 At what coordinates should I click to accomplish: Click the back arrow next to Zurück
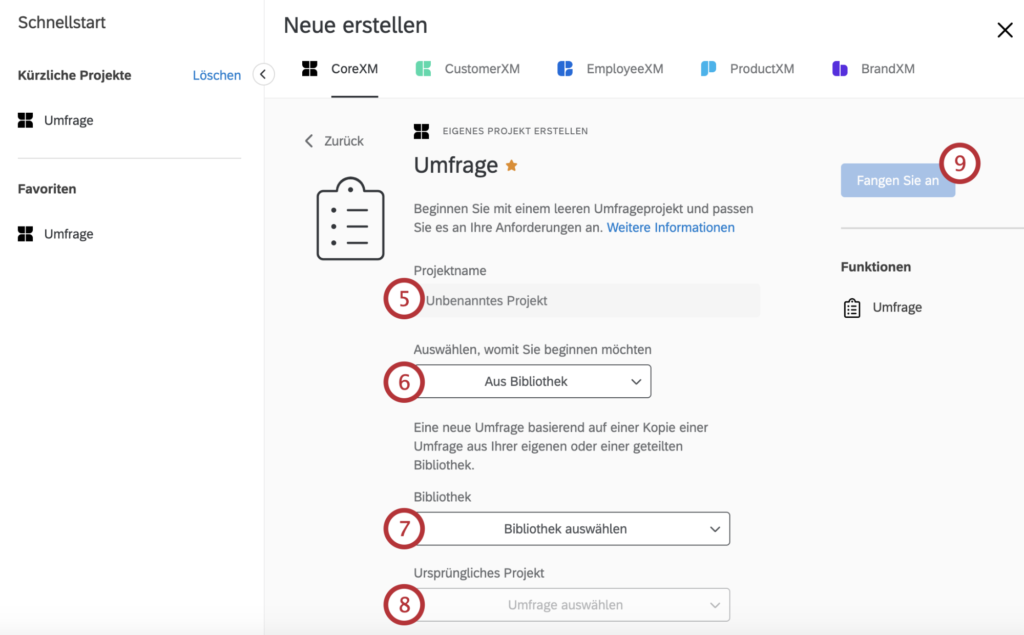pos(309,141)
